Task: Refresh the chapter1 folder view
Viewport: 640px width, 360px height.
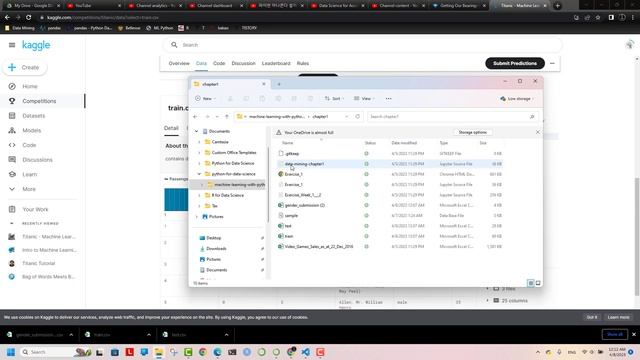Action: (x=358, y=117)
